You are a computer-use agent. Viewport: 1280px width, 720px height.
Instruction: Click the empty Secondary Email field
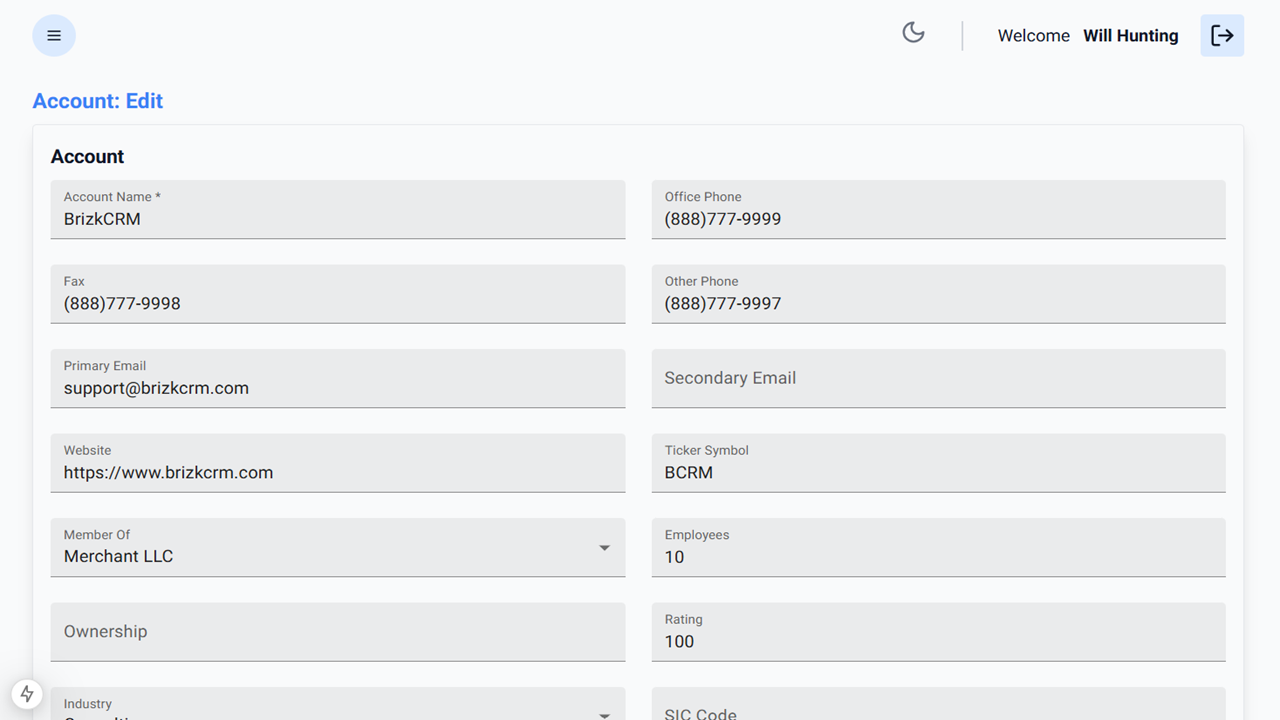938,378
